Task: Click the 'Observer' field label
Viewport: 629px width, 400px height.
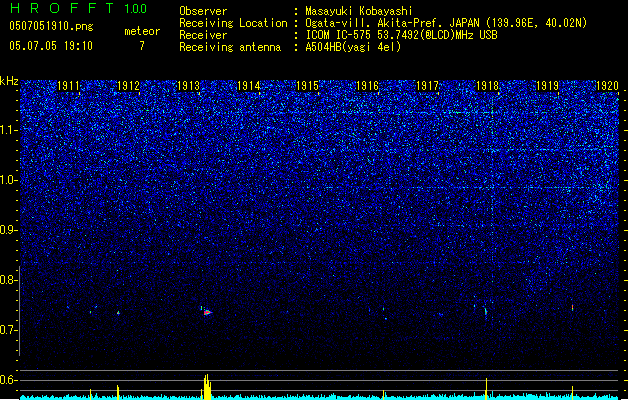Action: 203,11
